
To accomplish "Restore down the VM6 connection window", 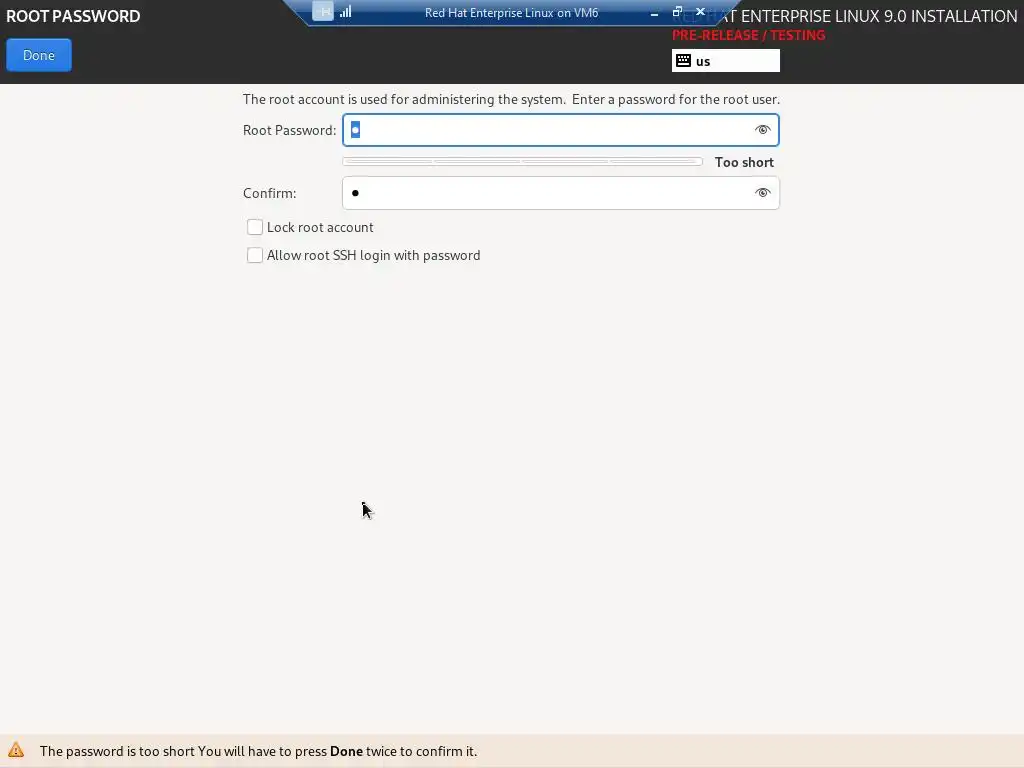I will pos(677,11).
